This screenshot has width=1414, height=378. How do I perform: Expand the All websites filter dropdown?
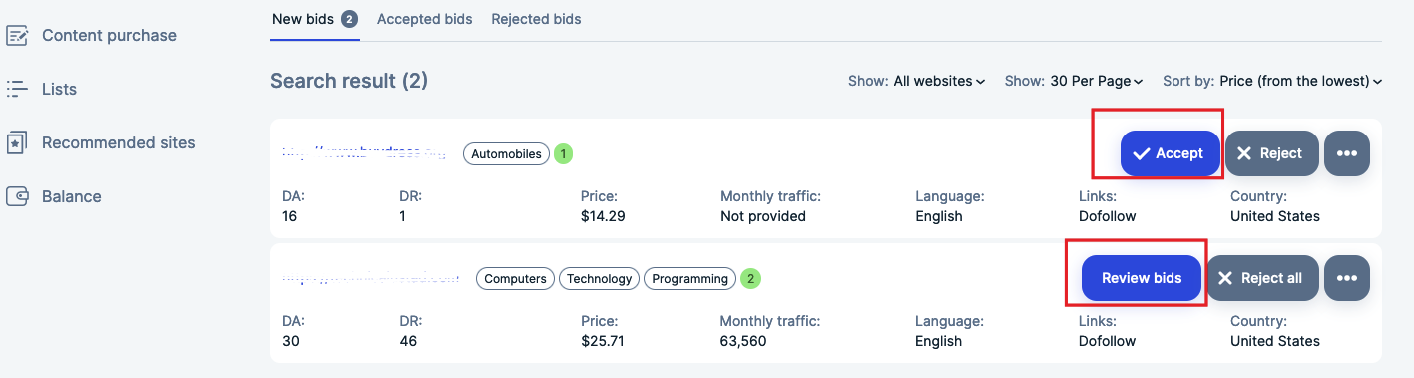point(939,81)
